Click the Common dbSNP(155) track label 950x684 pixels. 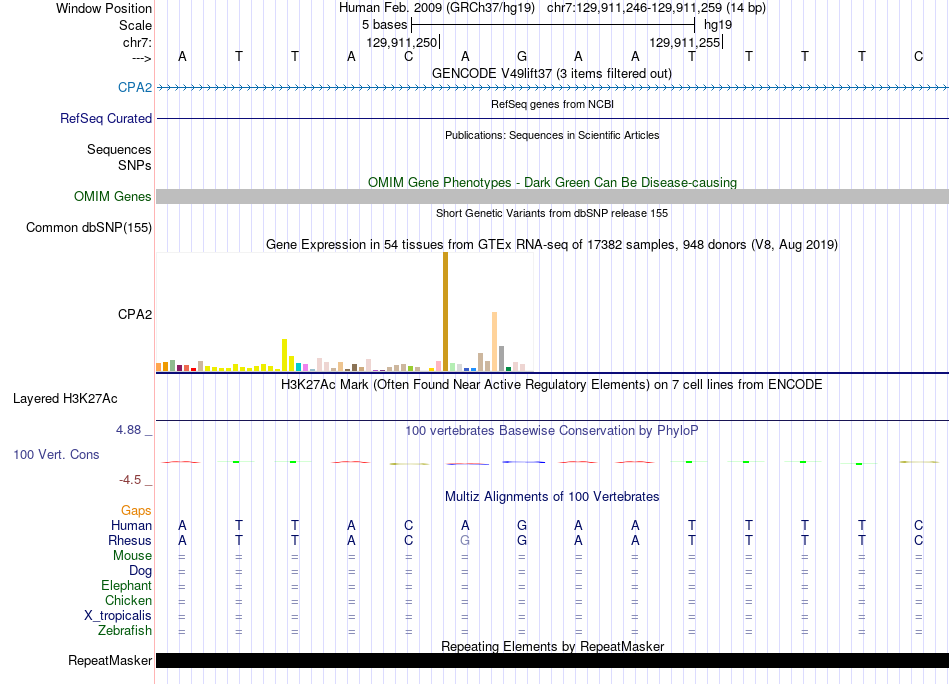pos(88,227)
